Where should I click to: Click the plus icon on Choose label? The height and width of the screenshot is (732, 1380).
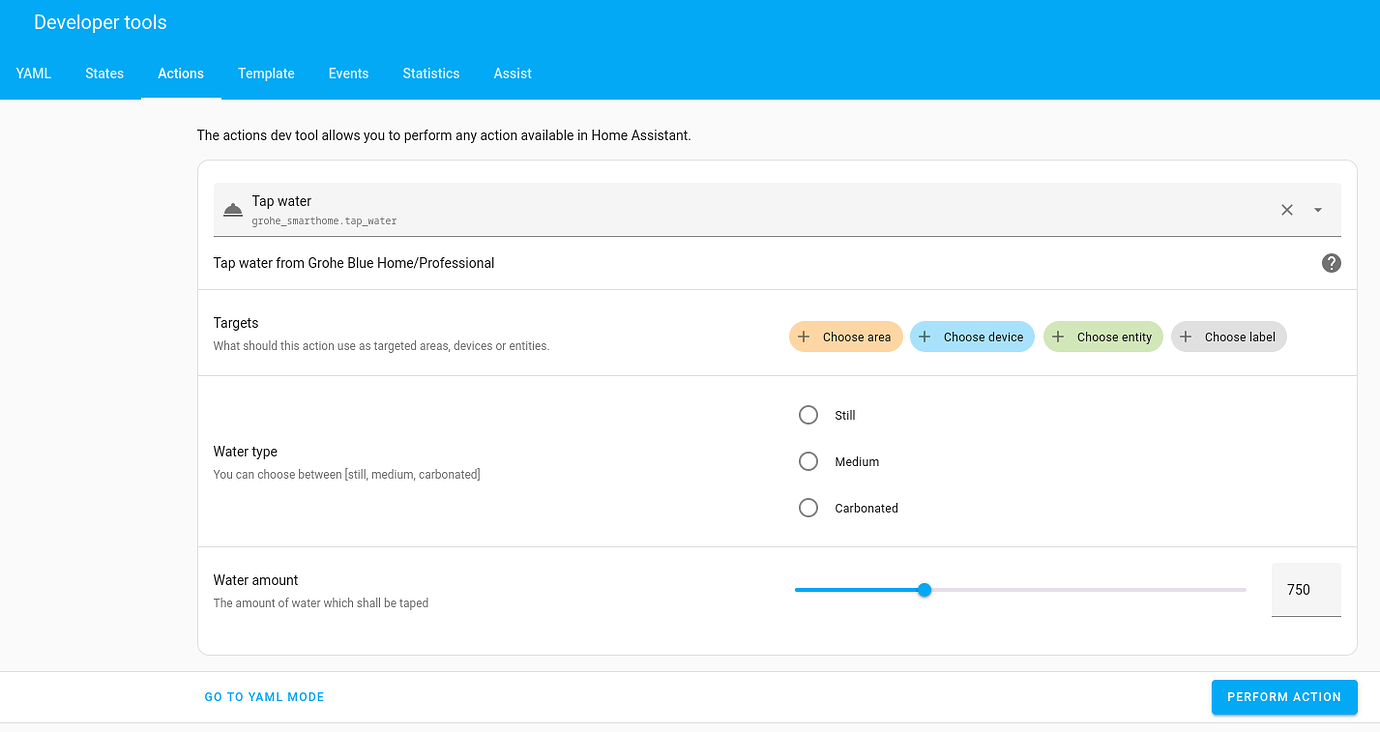pyautogui.click(x=1186, y=337)
